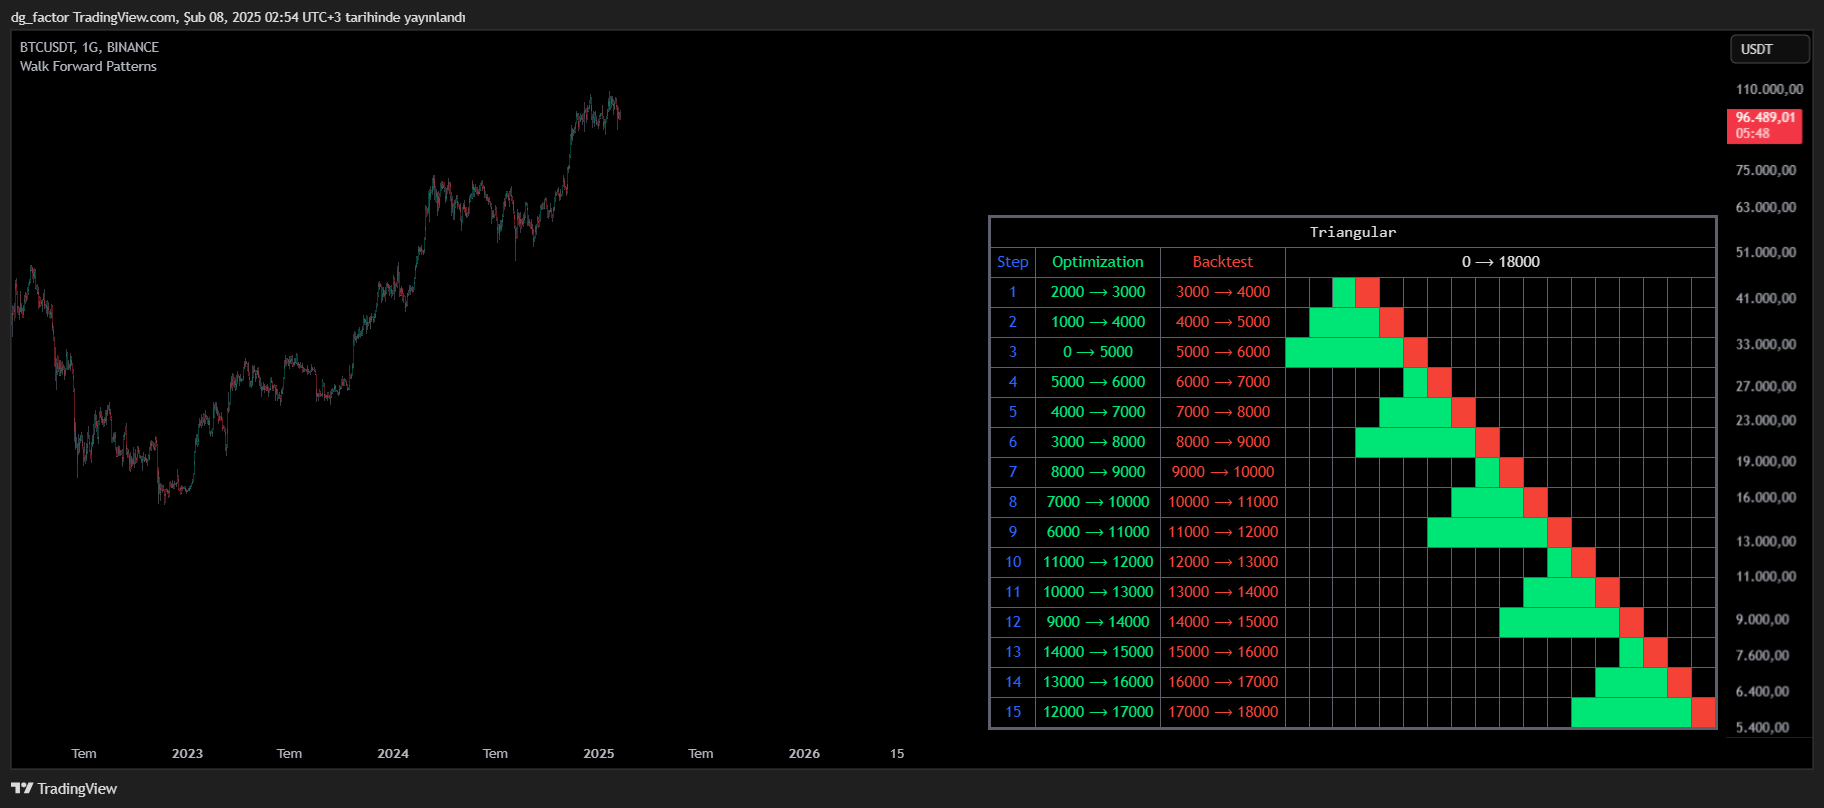
Task: Click backtest cell 13000 ⟶ 14000
Action: coord(1223,592)
